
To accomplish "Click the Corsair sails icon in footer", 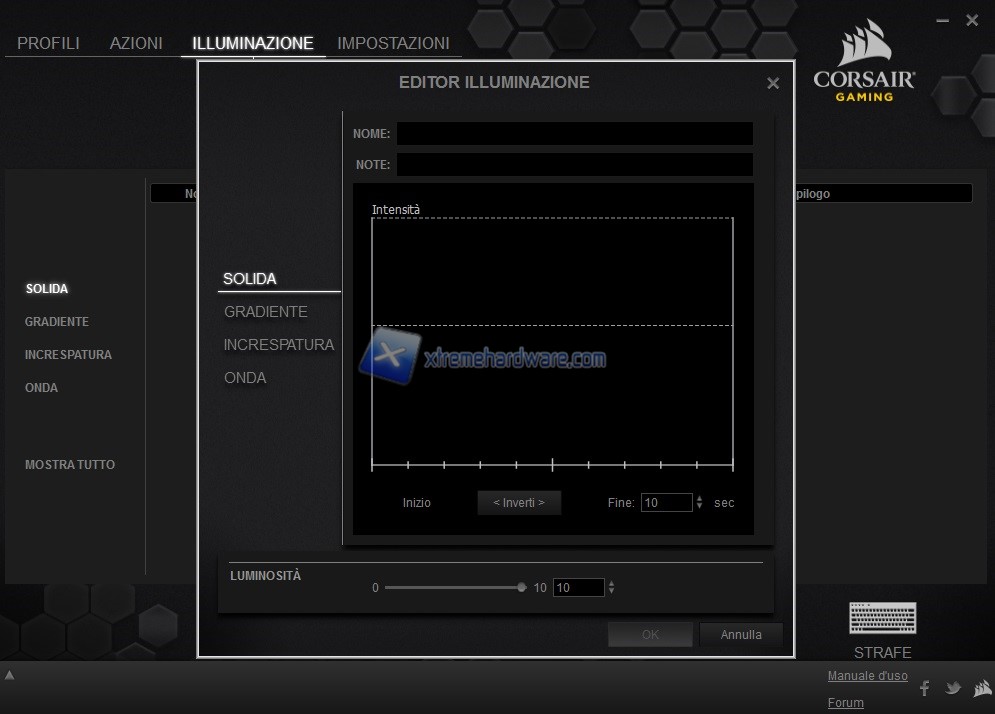I will pos(982,688).
